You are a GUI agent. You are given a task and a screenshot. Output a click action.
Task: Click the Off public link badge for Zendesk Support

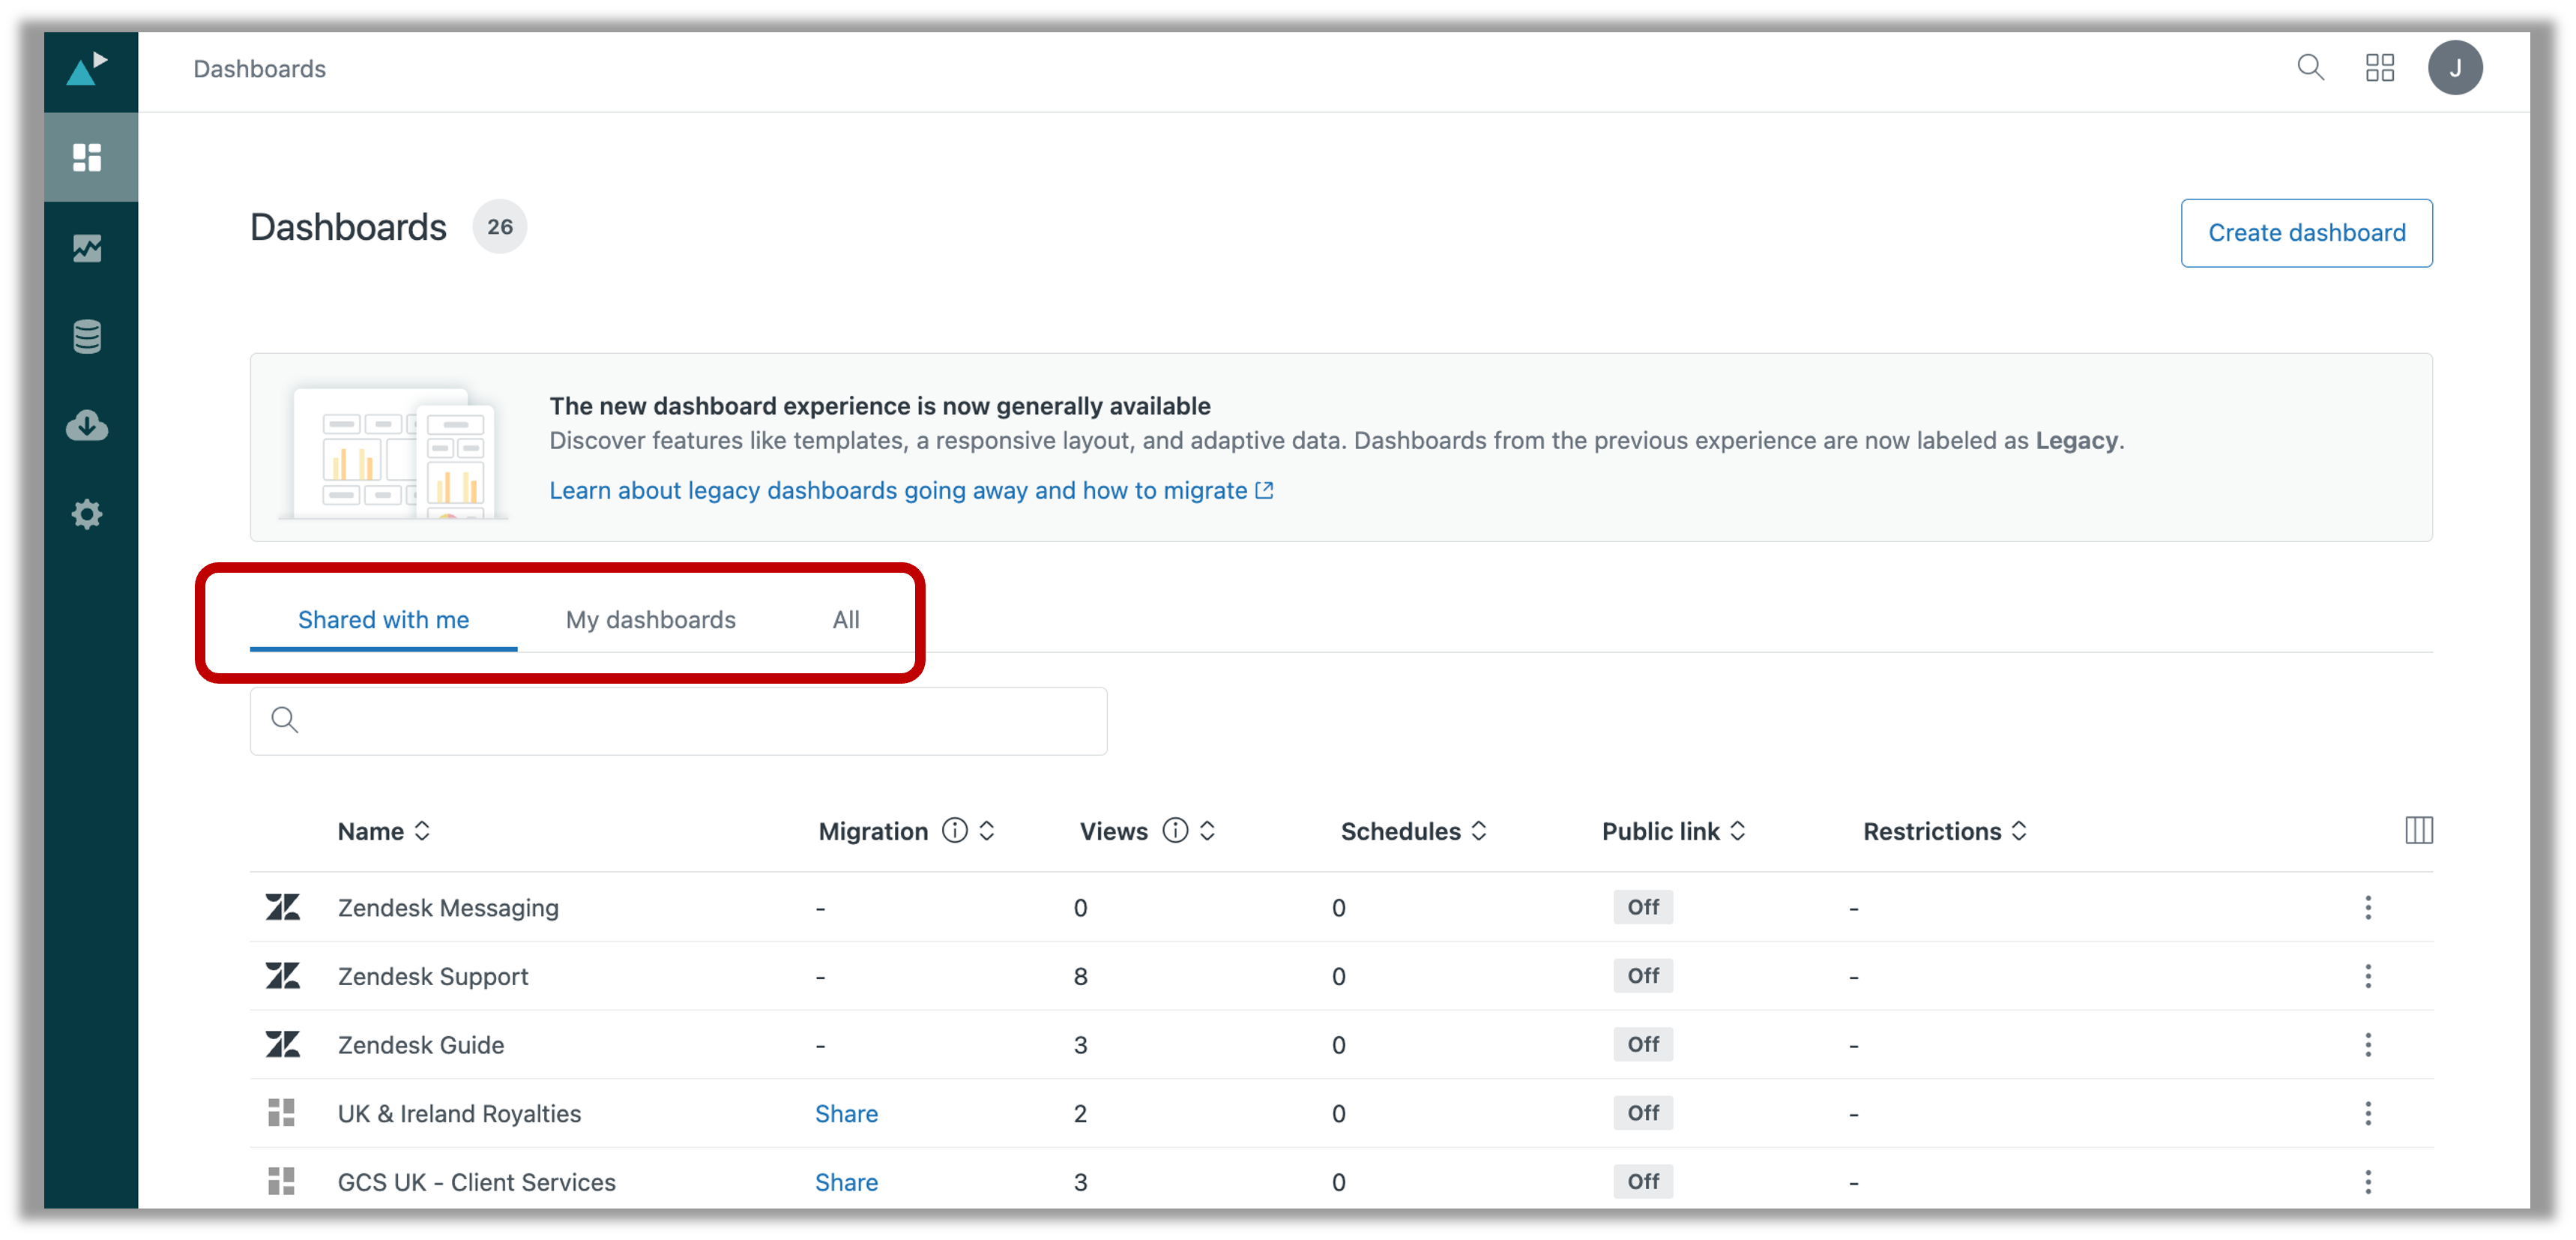1642,976
